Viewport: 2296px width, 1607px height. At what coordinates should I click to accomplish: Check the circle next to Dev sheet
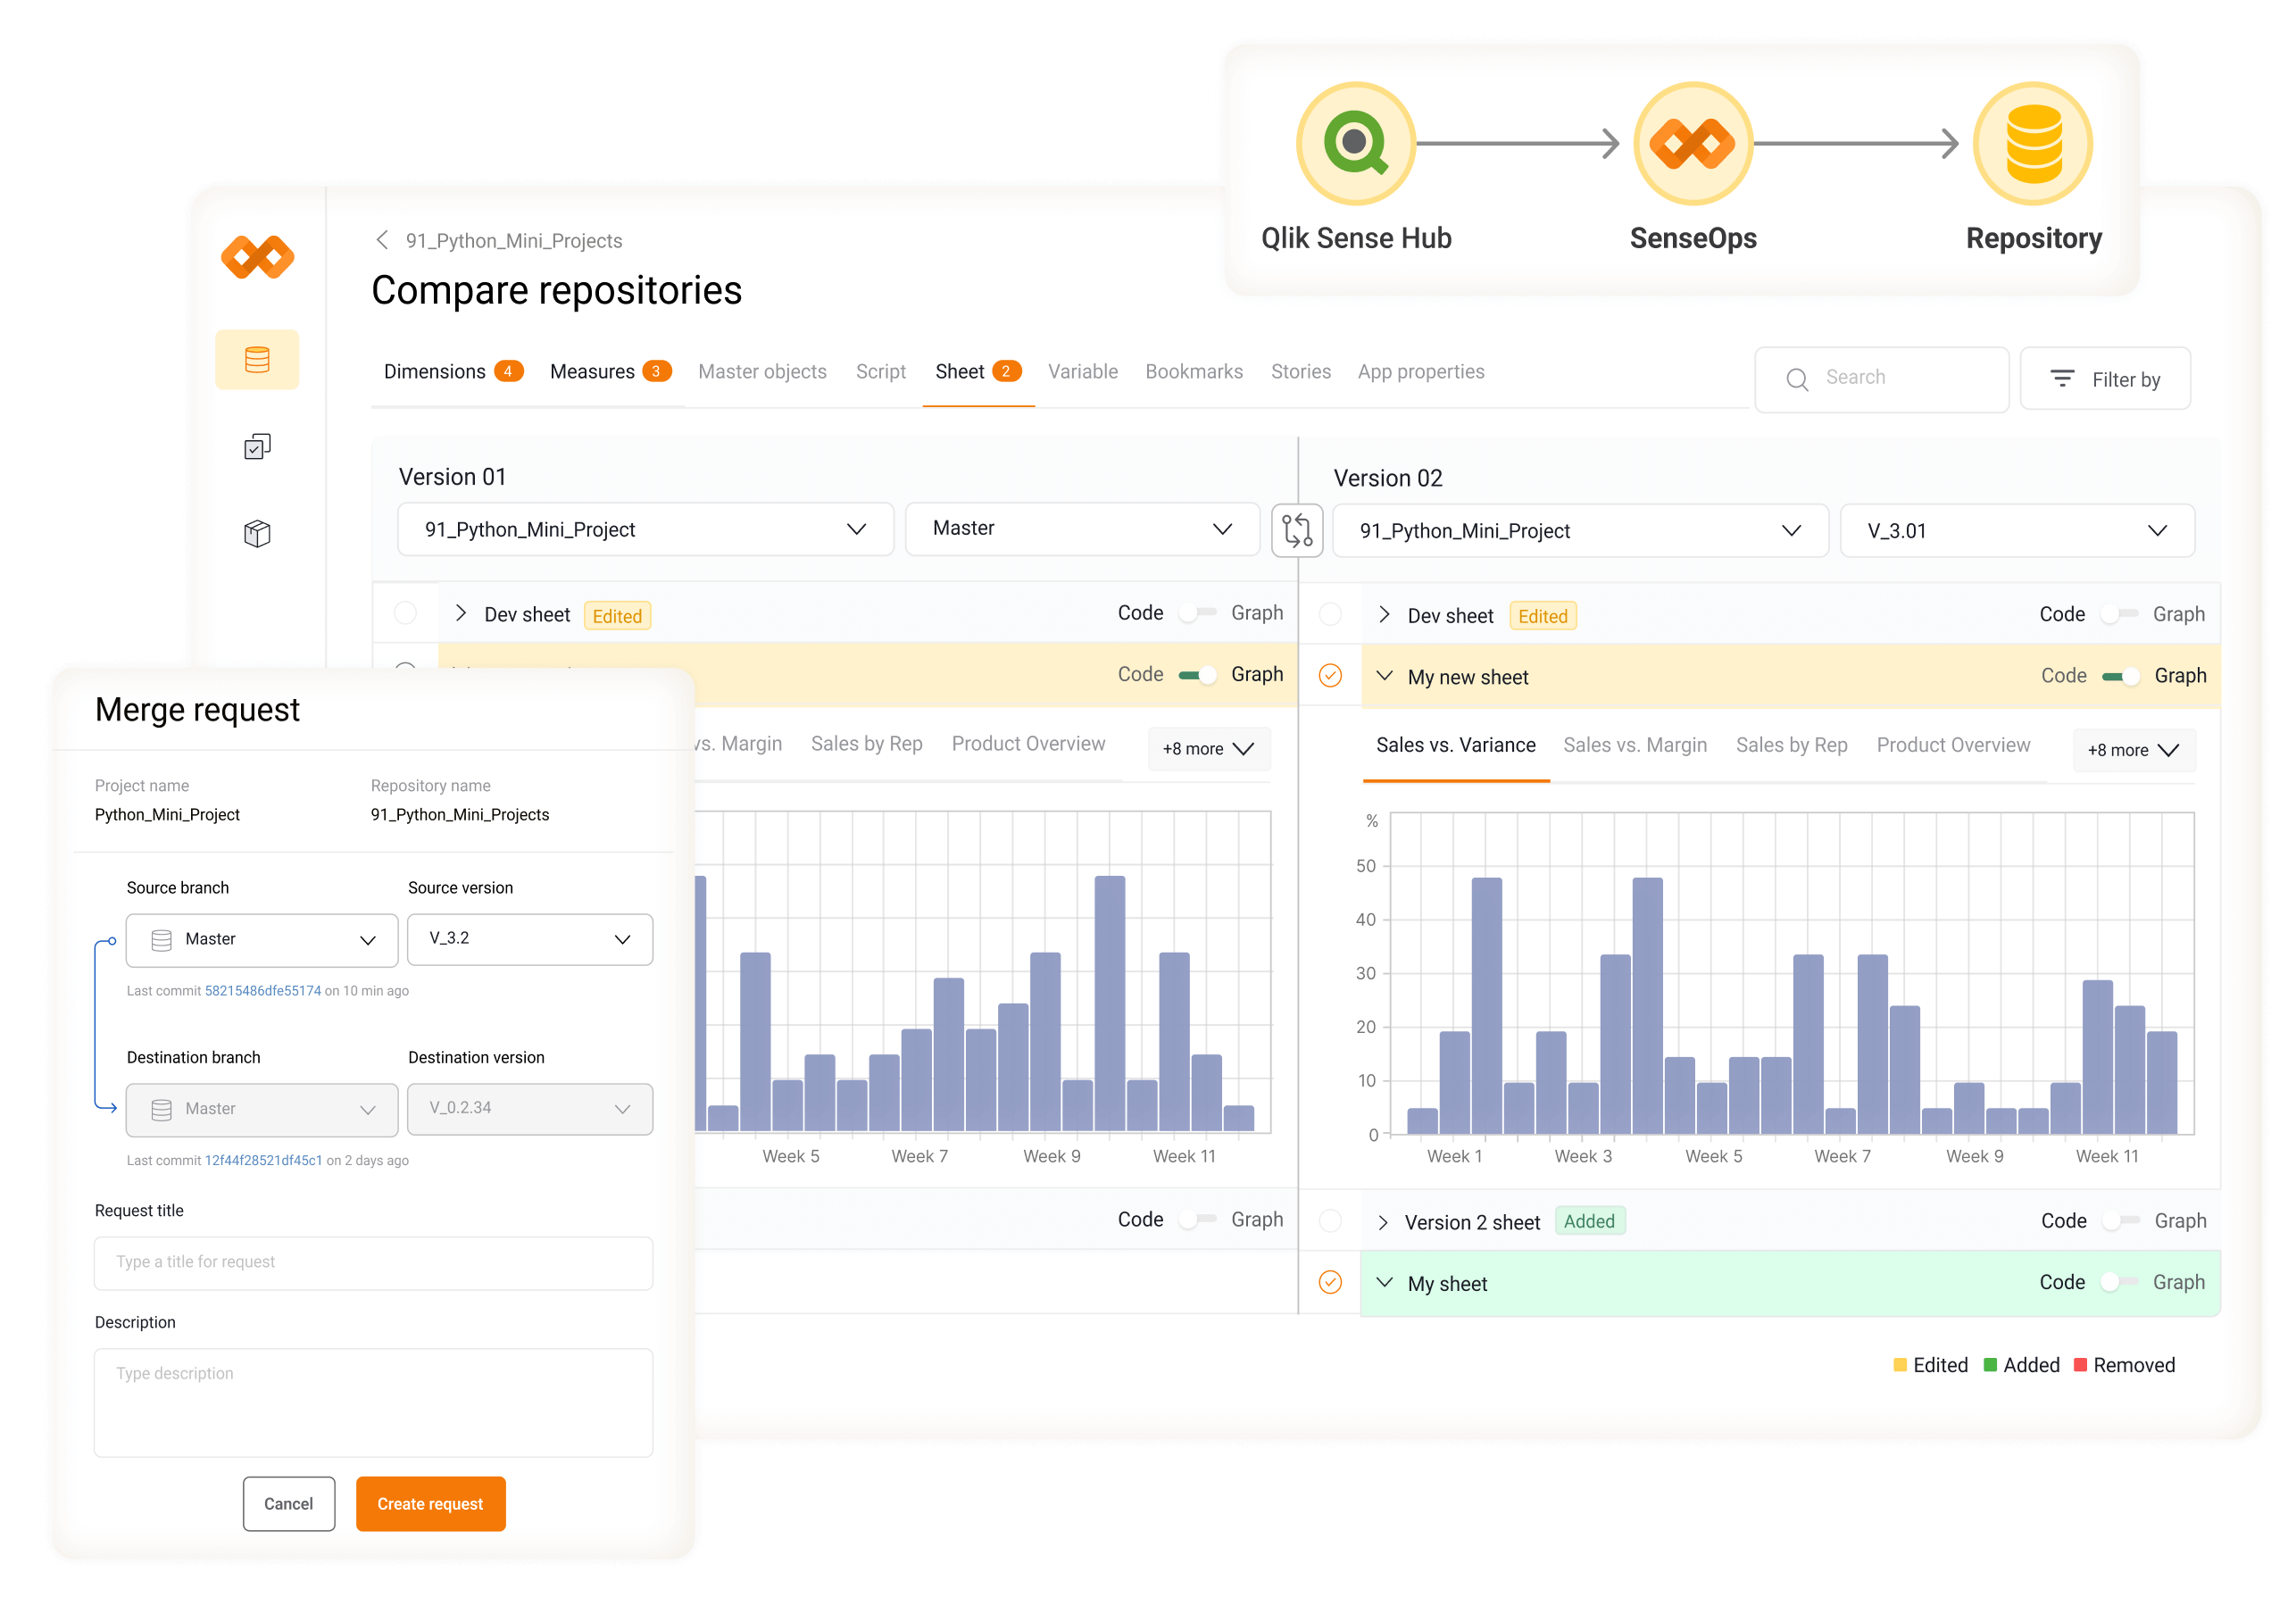(405, 613)
